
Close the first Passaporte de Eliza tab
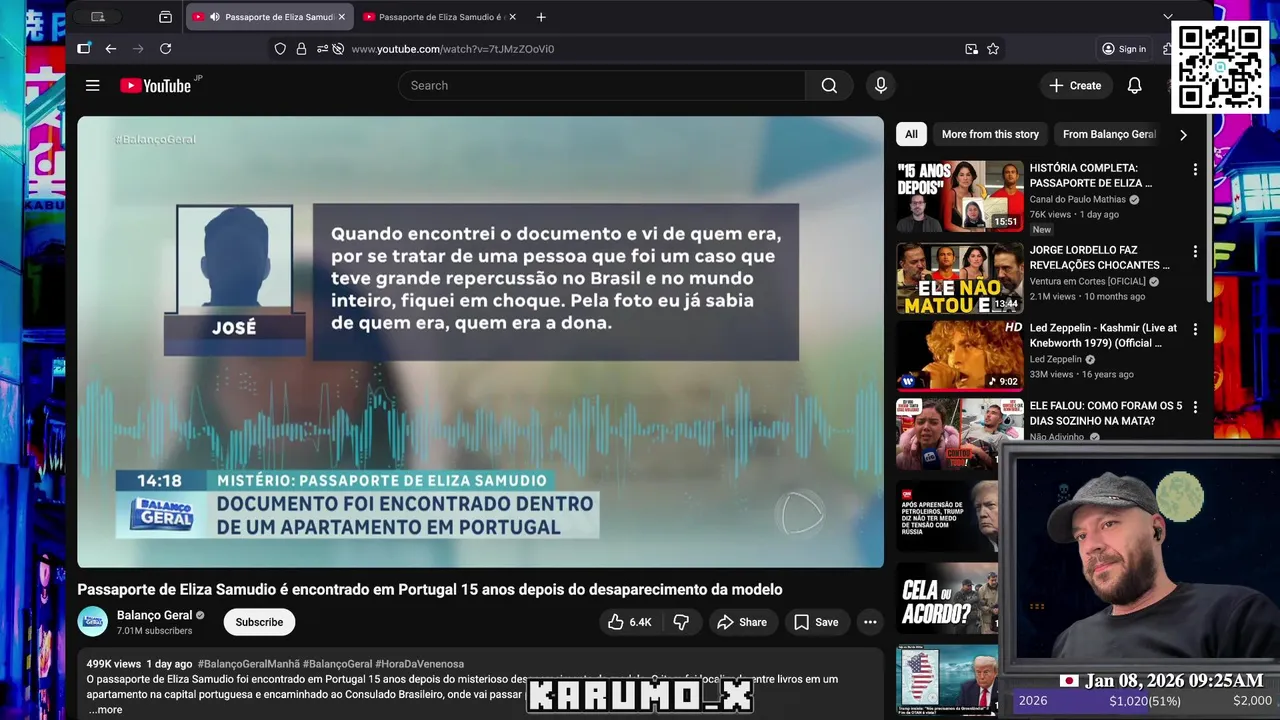pos(341,17)
